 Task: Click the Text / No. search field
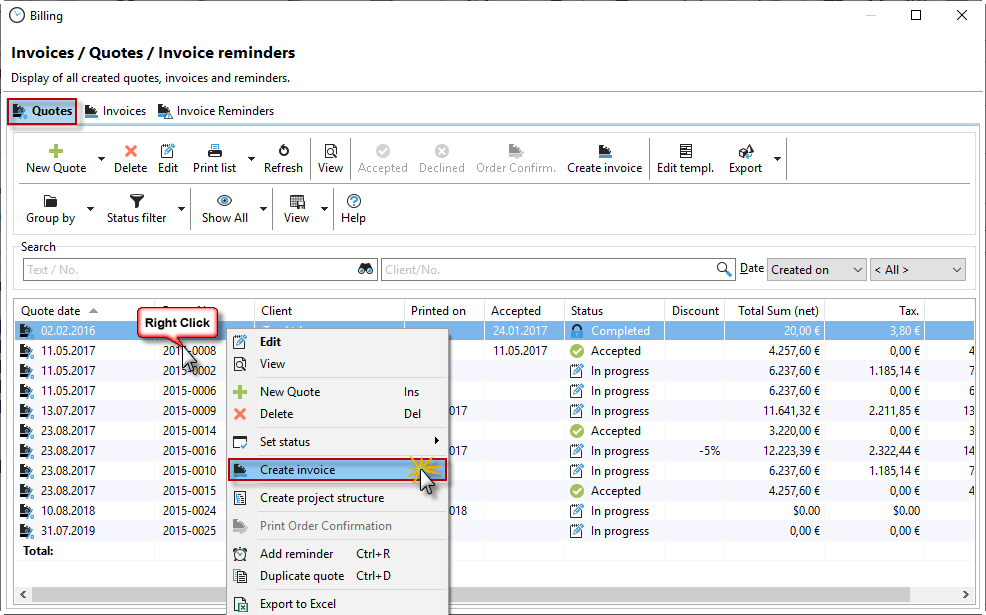190,269
